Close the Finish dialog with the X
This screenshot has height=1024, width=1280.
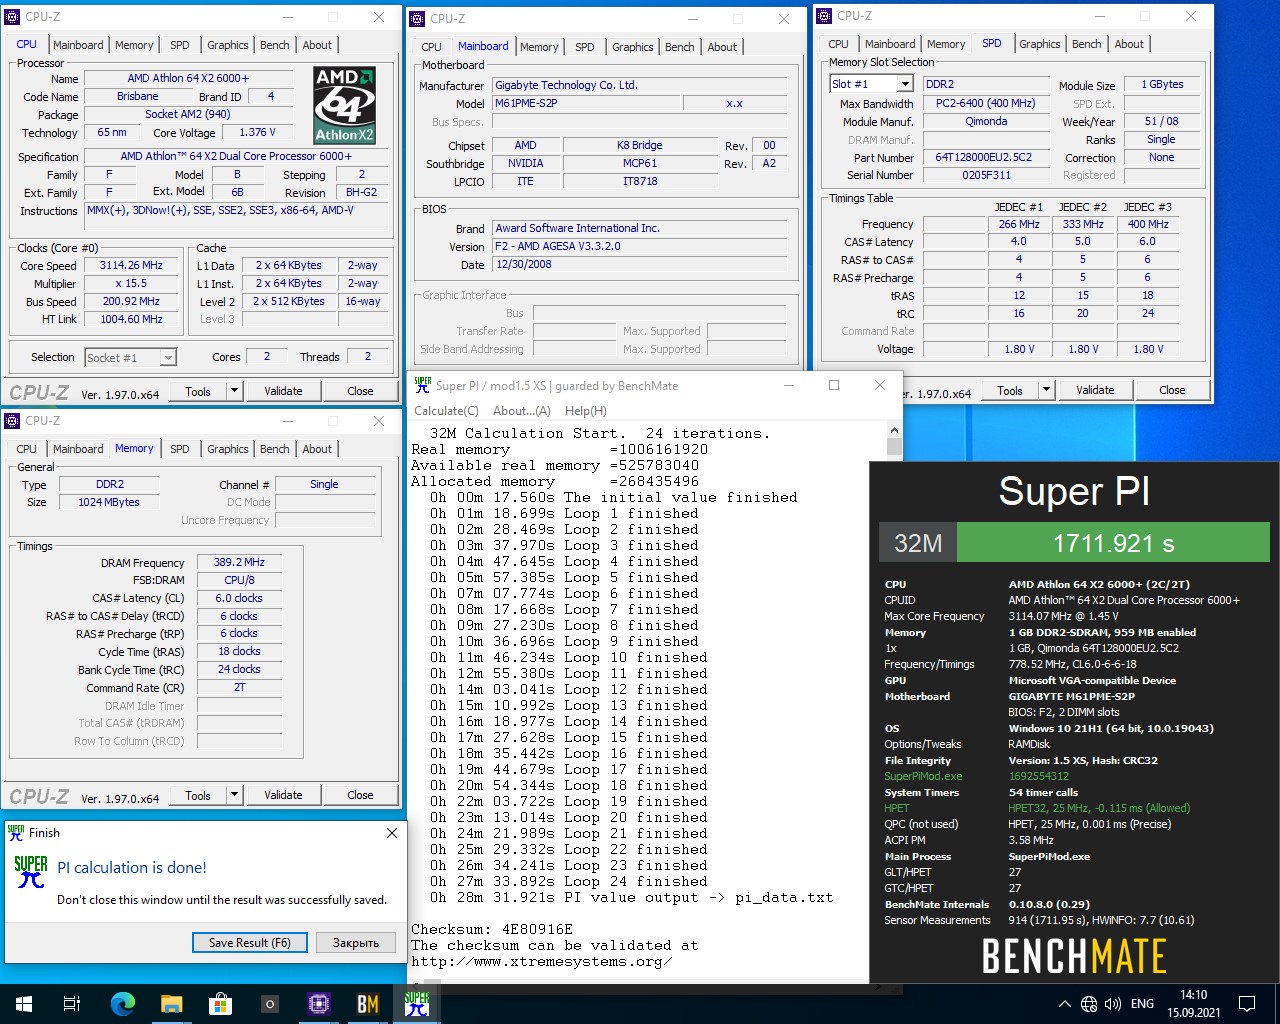(x=392, y=832)
